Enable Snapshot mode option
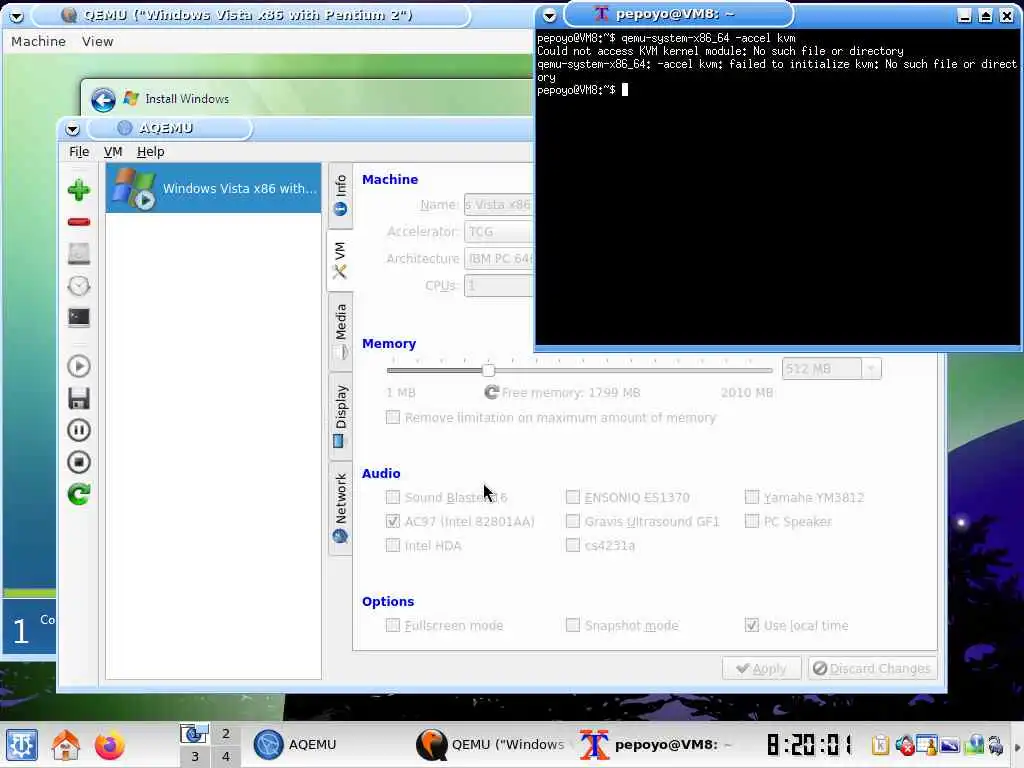1024x768 pixels. (x=573, y=625)
